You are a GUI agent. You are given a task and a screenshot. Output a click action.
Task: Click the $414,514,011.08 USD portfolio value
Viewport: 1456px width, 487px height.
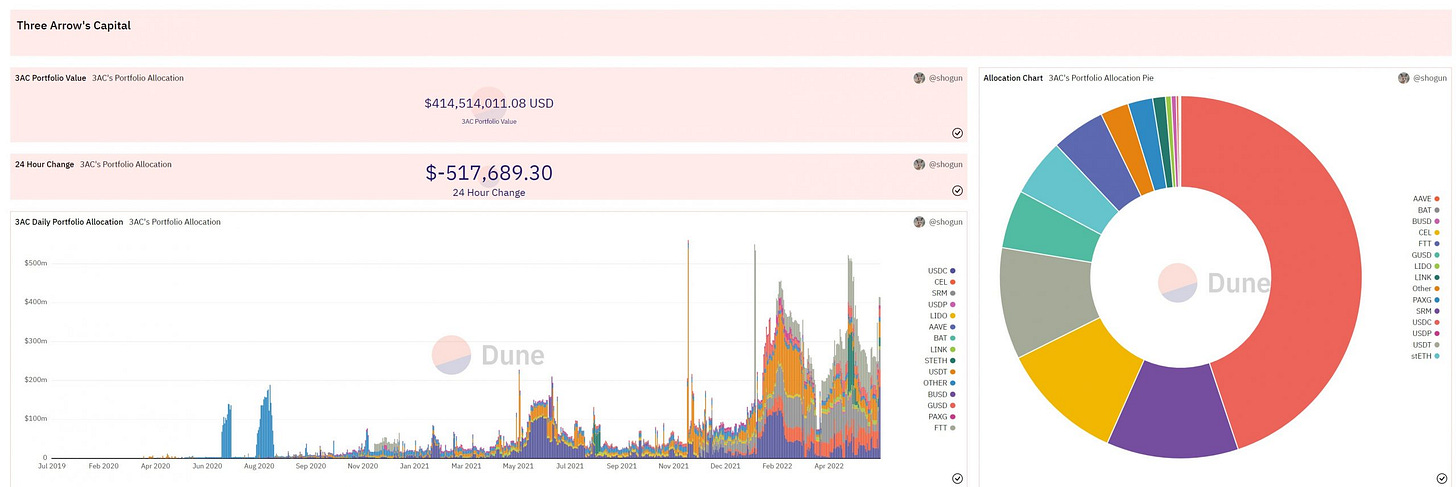click(489, 103)
